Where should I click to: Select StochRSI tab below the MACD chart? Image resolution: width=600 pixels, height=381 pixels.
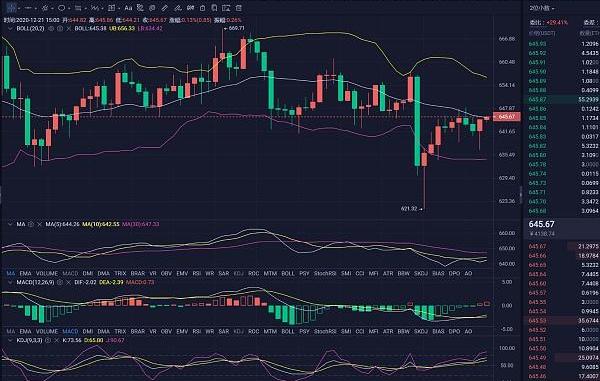click(x=325, y=331)
